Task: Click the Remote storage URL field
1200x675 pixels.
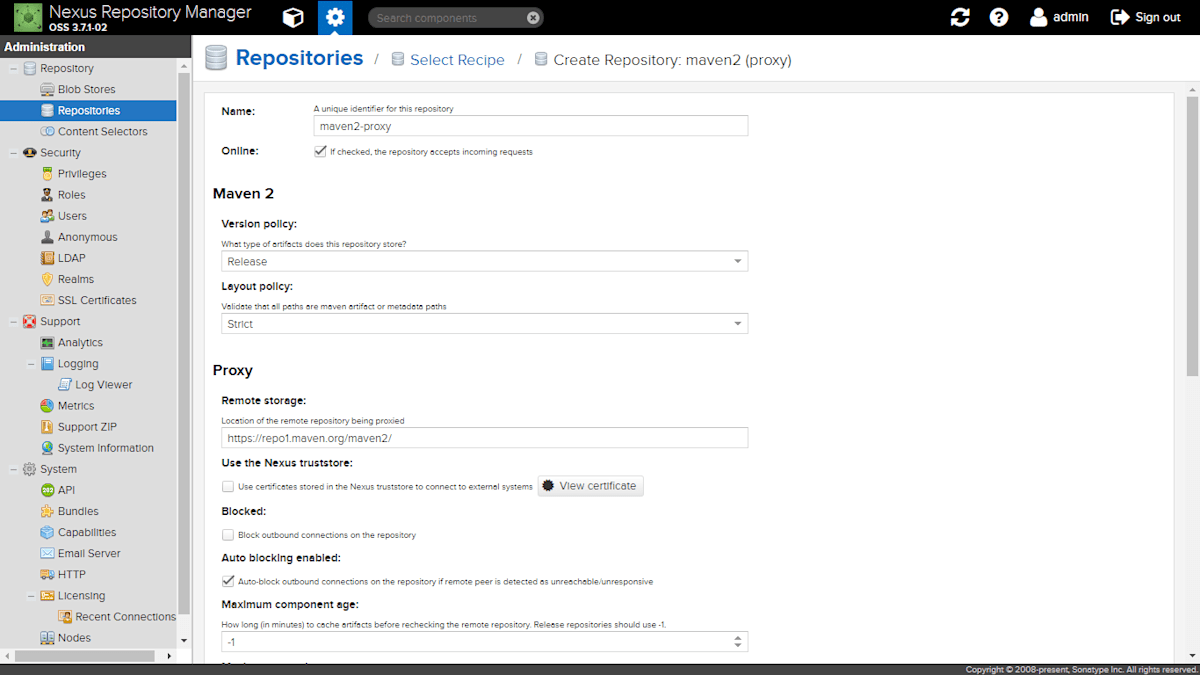Action: (x=485, y=438)
